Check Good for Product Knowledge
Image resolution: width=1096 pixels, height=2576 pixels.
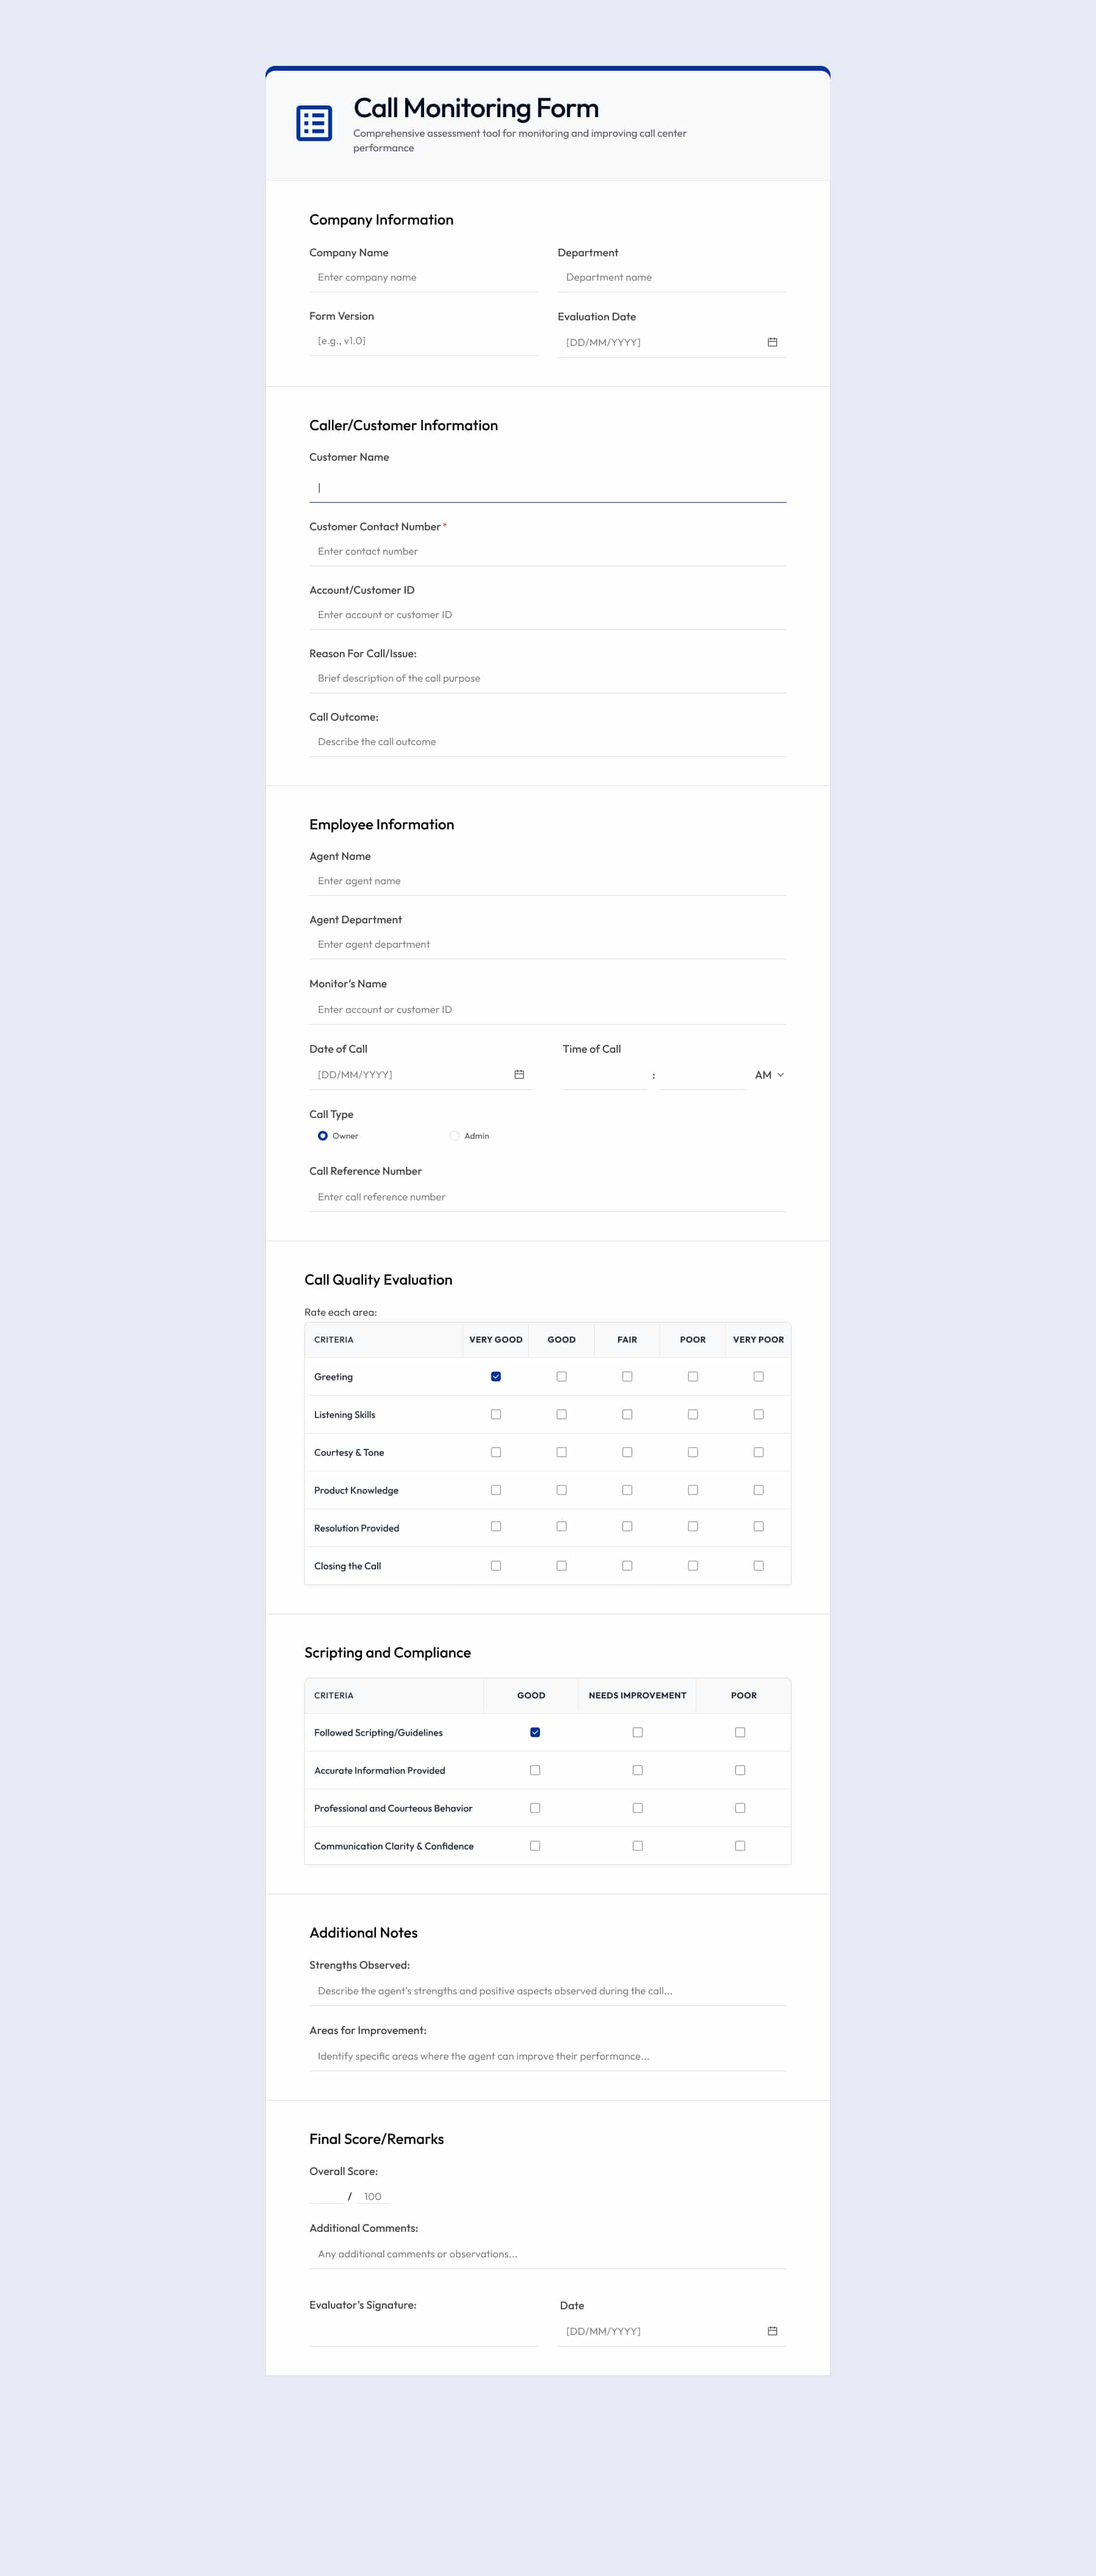pyautogui.click(x=561, y=1490)
